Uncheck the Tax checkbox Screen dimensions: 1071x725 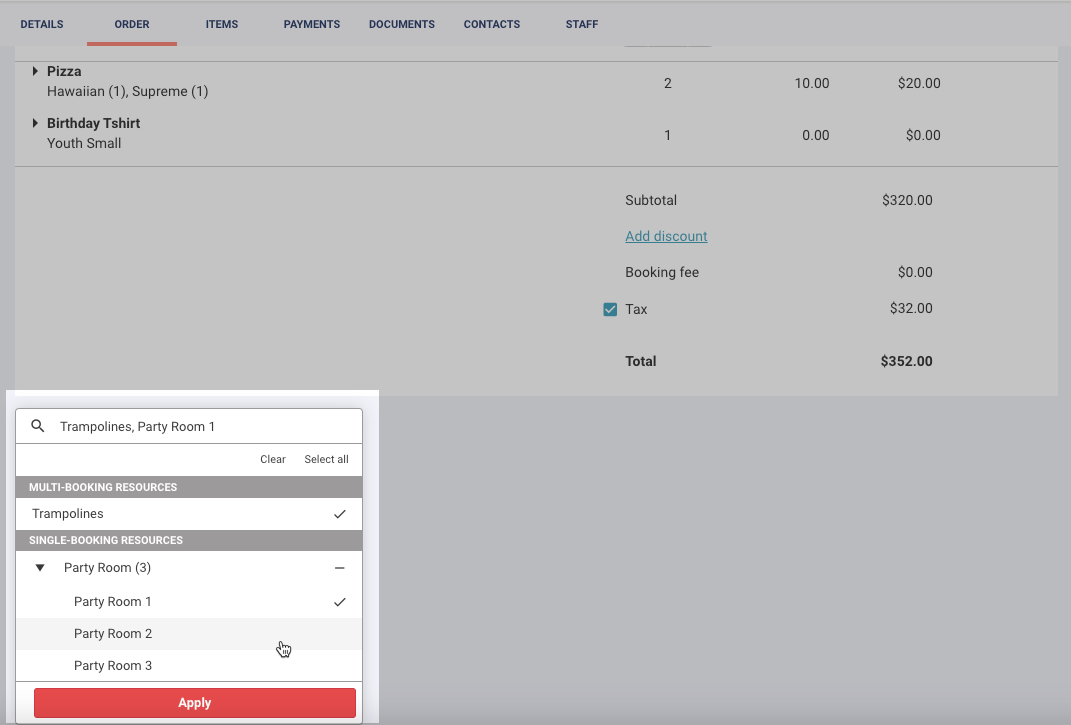(610, 310)
